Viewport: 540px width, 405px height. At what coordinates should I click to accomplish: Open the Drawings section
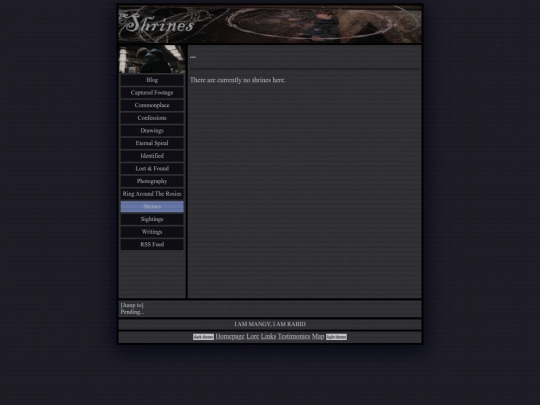(152, 131)
